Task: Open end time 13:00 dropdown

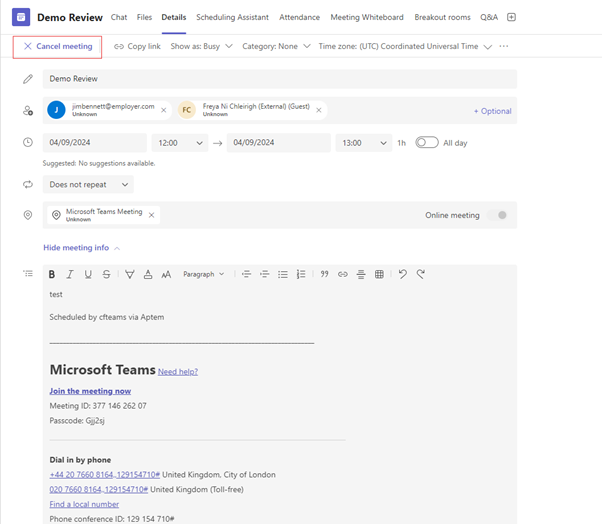Action: [364, 143]
